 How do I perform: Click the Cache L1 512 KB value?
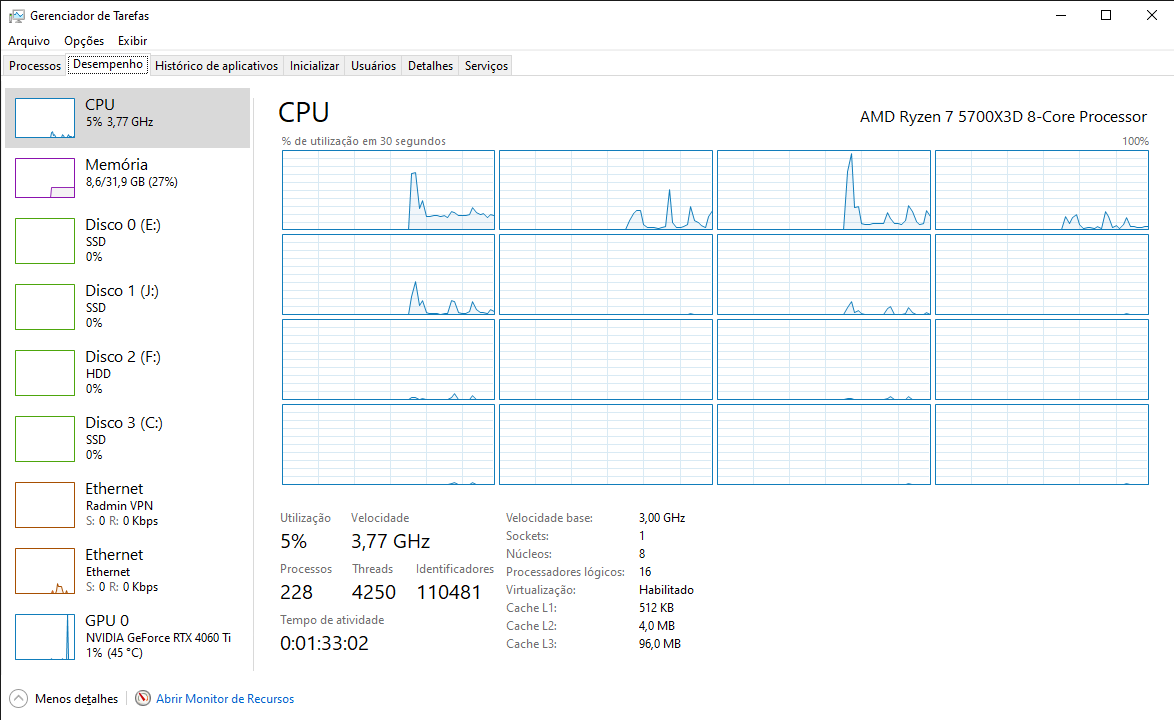[656, 608]
